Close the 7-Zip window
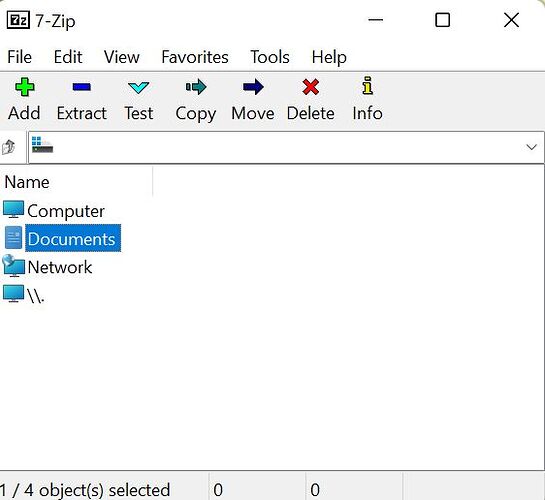 click(x=511, y=20)
